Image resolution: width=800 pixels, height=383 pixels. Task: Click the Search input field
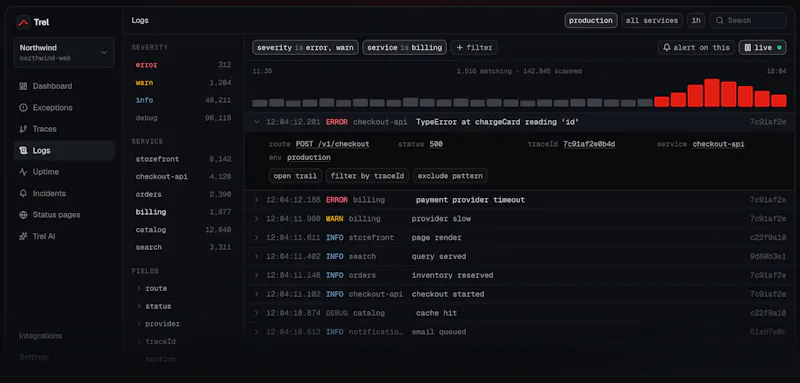pos(748,20)
